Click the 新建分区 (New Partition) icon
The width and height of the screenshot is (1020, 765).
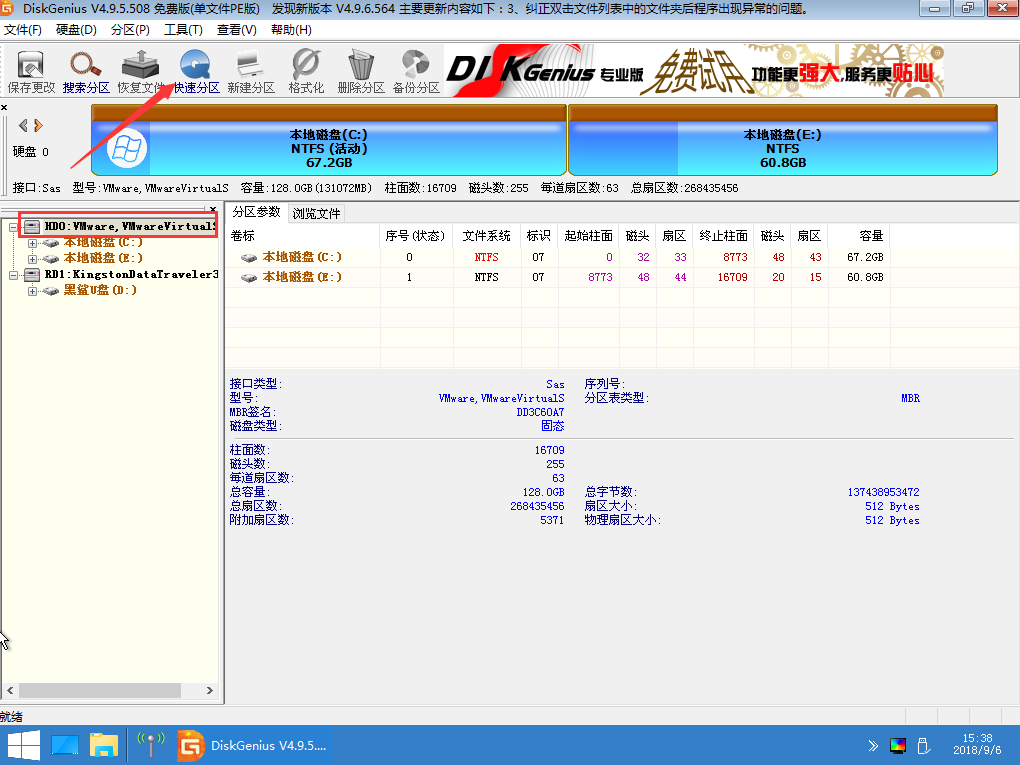250,68
